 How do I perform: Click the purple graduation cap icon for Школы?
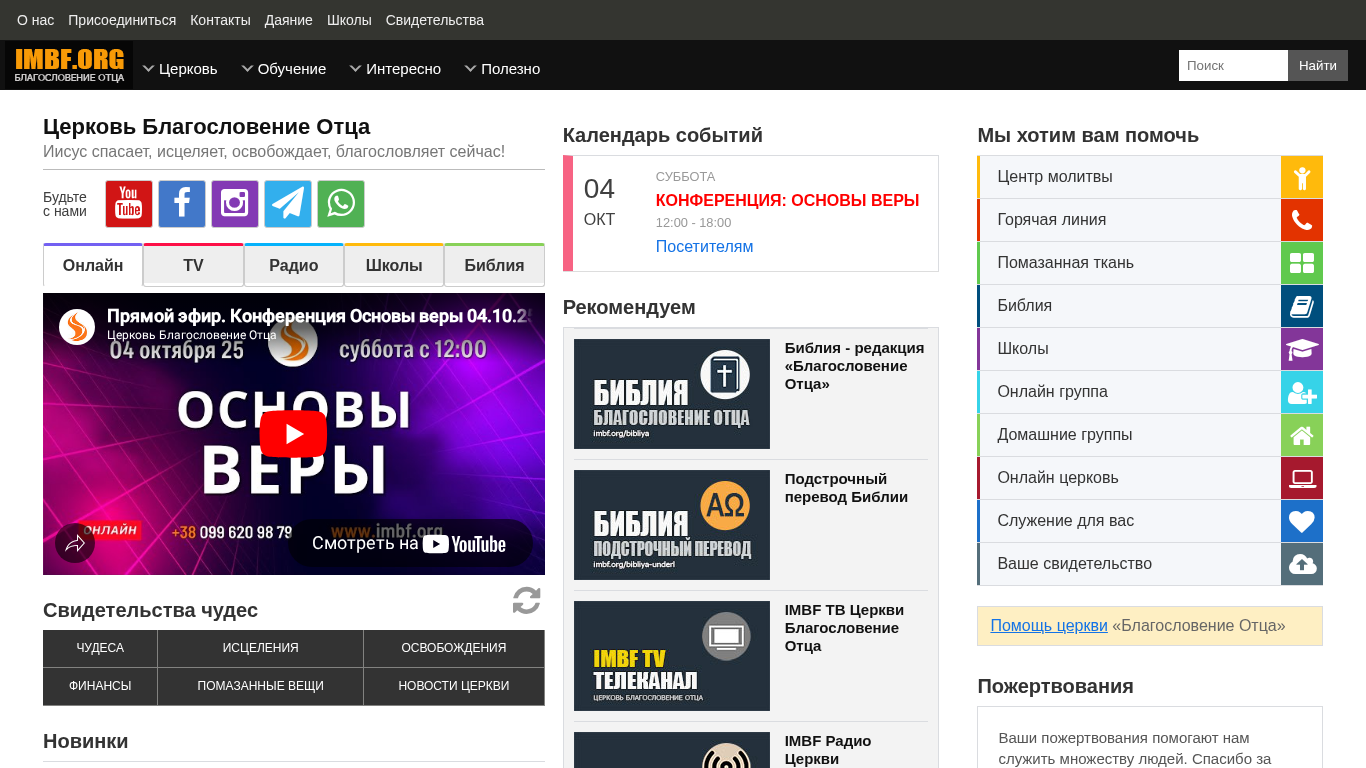[x=1302, y=349]
